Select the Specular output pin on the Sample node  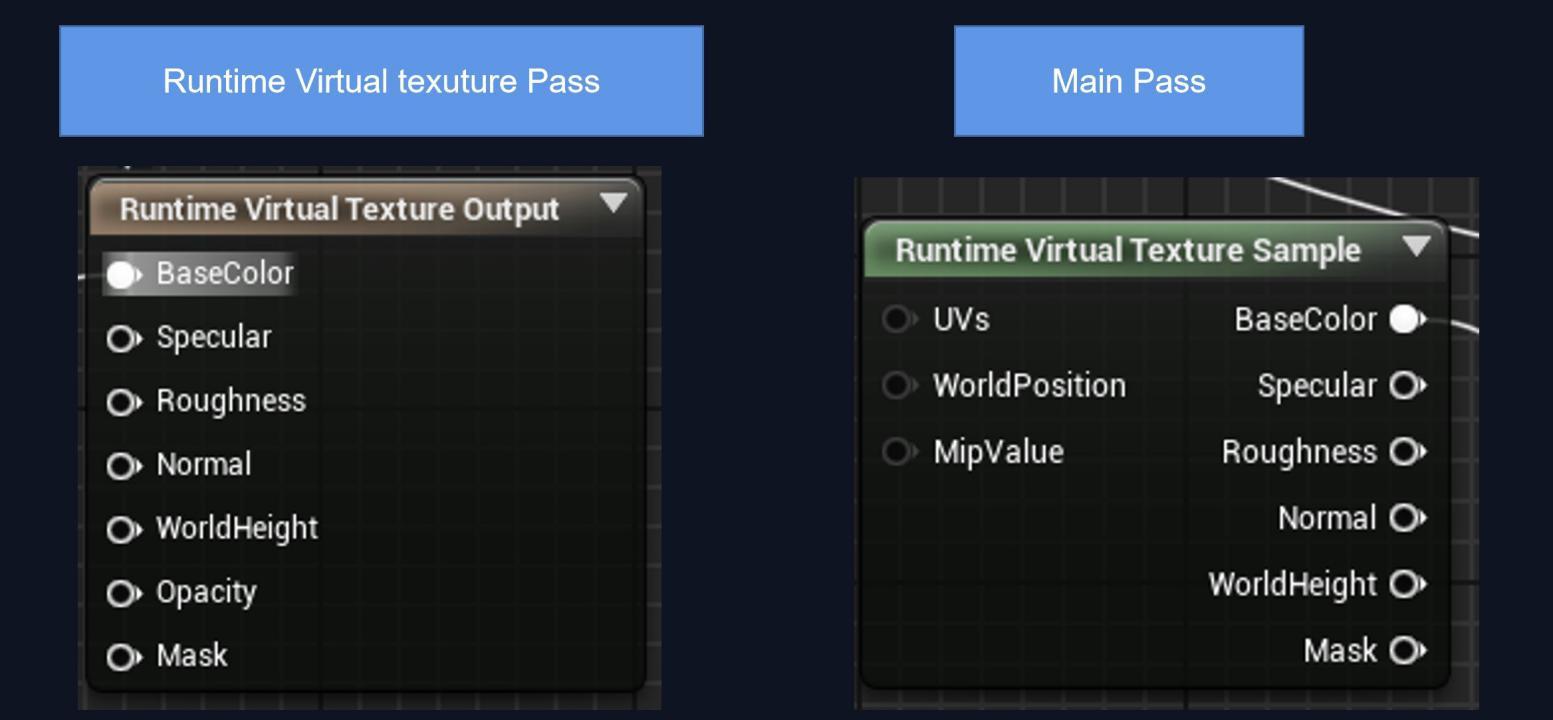pos(1407,387)
